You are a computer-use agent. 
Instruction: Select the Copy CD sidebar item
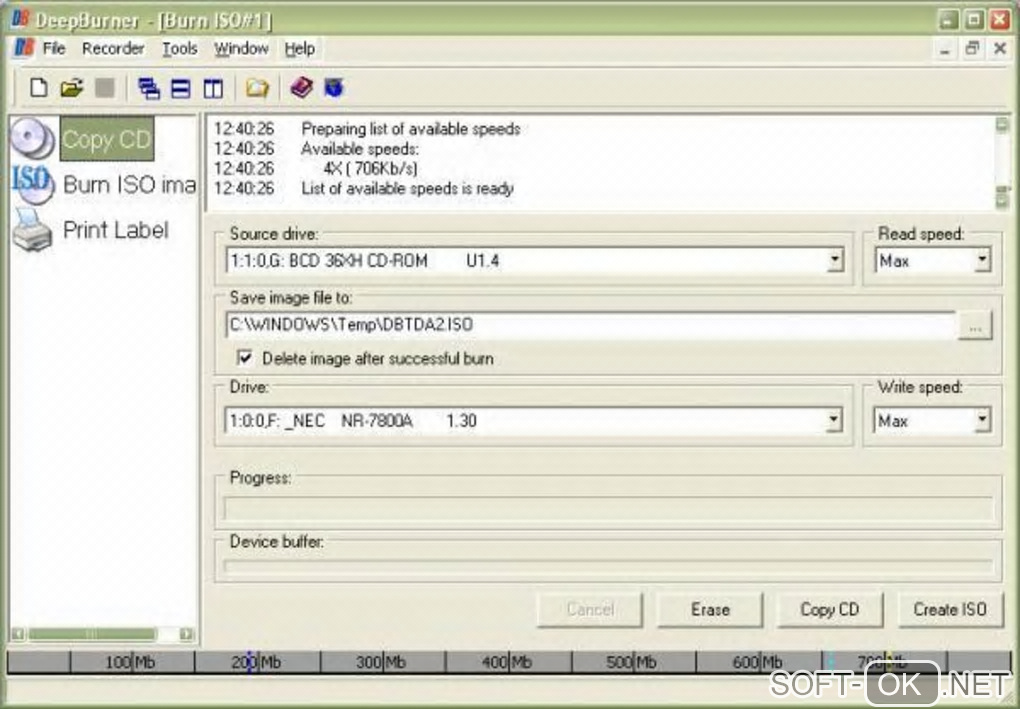107,139
